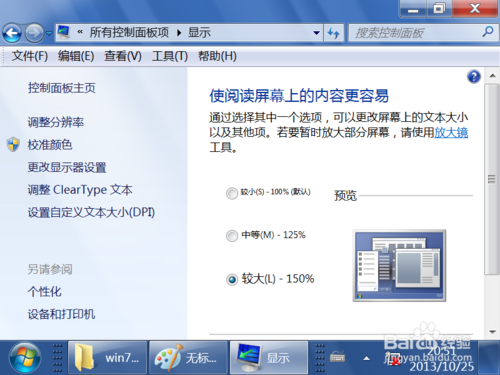The height and width of the screenshot is (375, 500).
Task: Open the 放大镜 hyperlink
Action: (x=451, y=132)
